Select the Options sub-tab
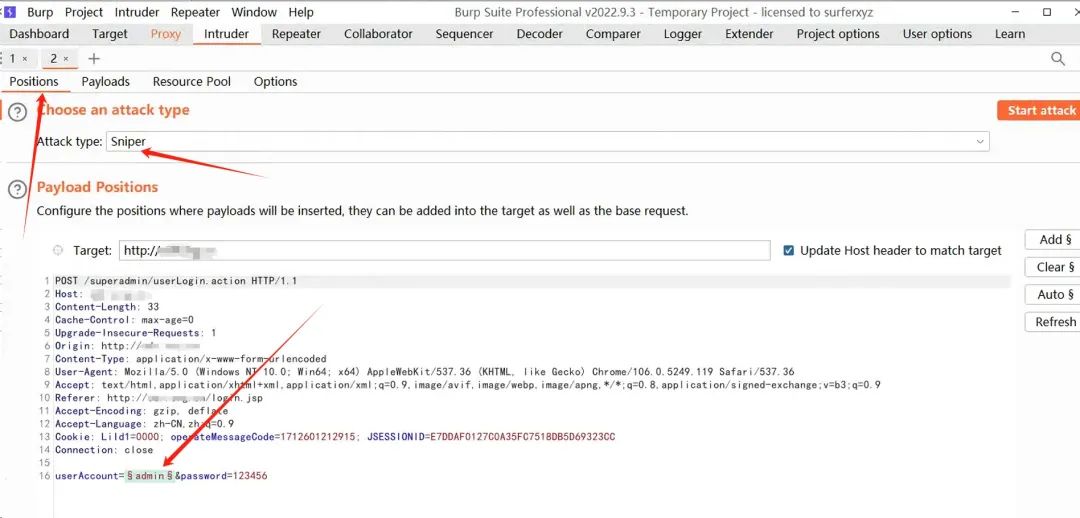This screenshot has height=518, width=1080. click(276, 81)
